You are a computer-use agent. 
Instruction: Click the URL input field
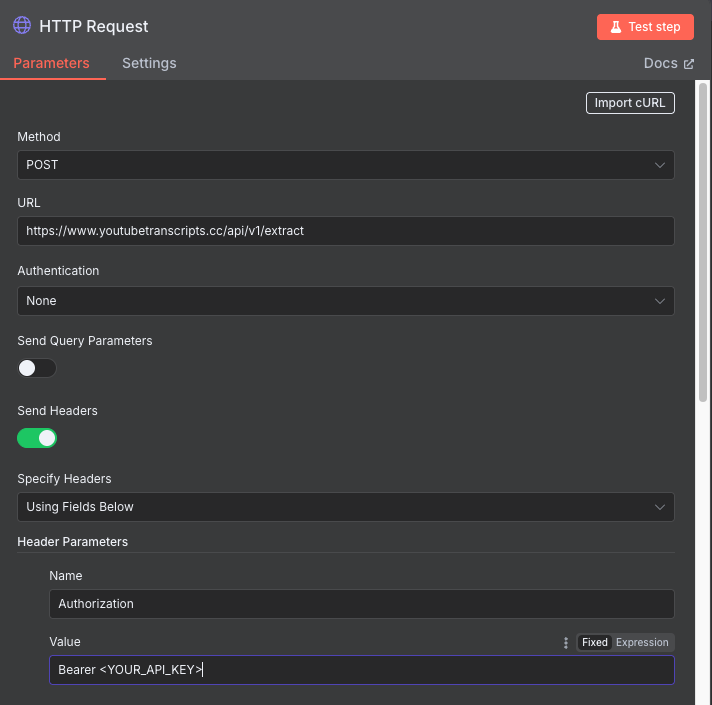(346, 231)
